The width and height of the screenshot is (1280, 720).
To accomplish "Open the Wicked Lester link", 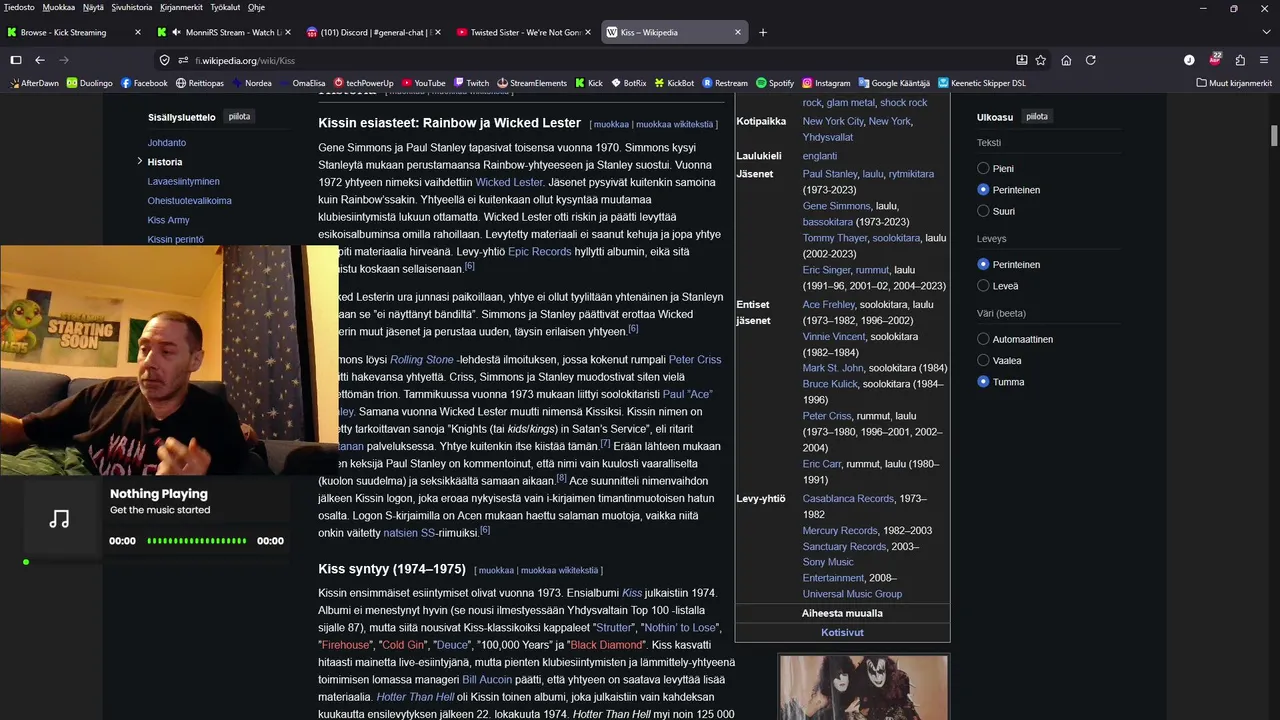I will [x=509, y=182].
